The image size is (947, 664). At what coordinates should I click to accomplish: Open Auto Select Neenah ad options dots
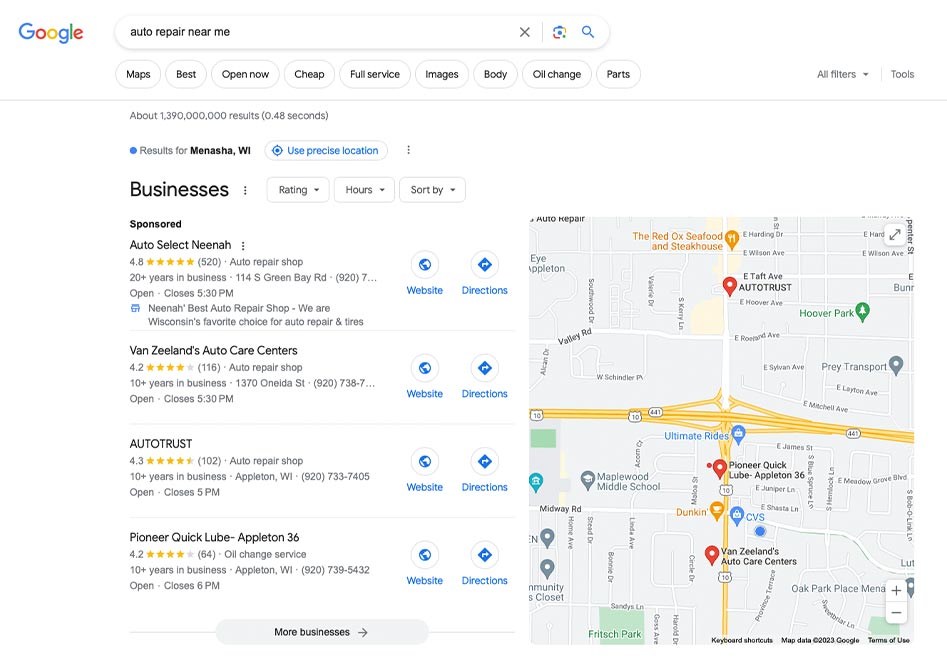click(x=243, y=246)
